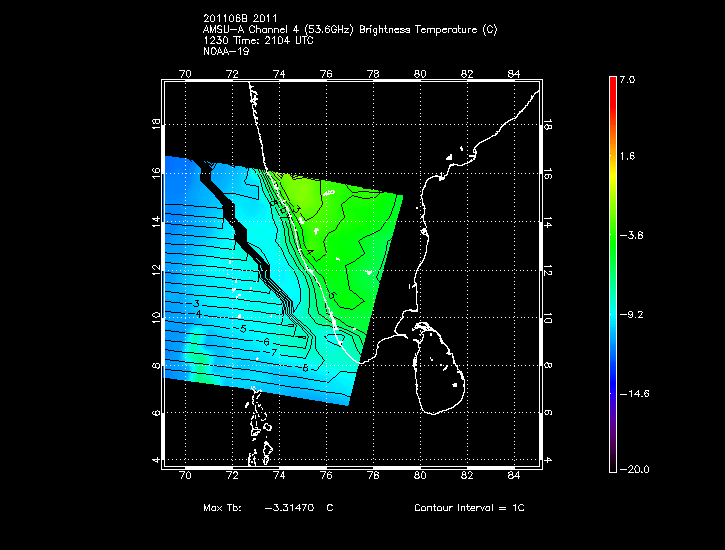Click the '1230 Time: 2104 UTC' line

click(258, 41)
